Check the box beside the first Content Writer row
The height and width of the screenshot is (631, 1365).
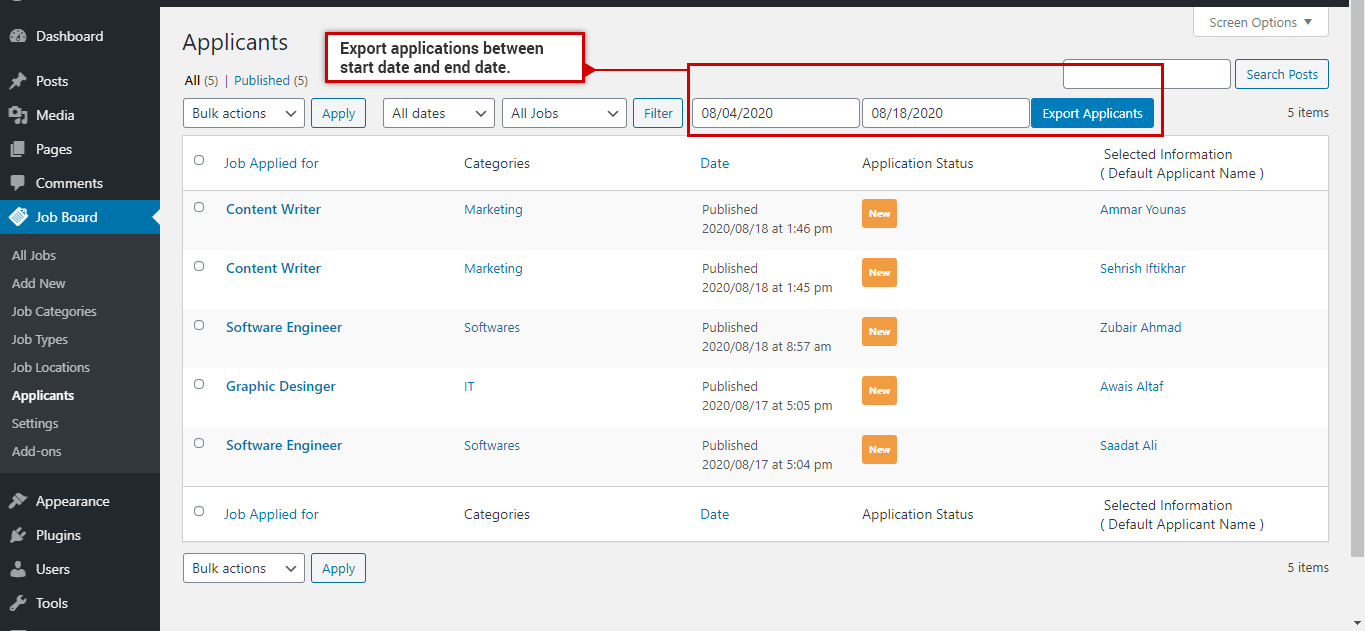(198, 207)
